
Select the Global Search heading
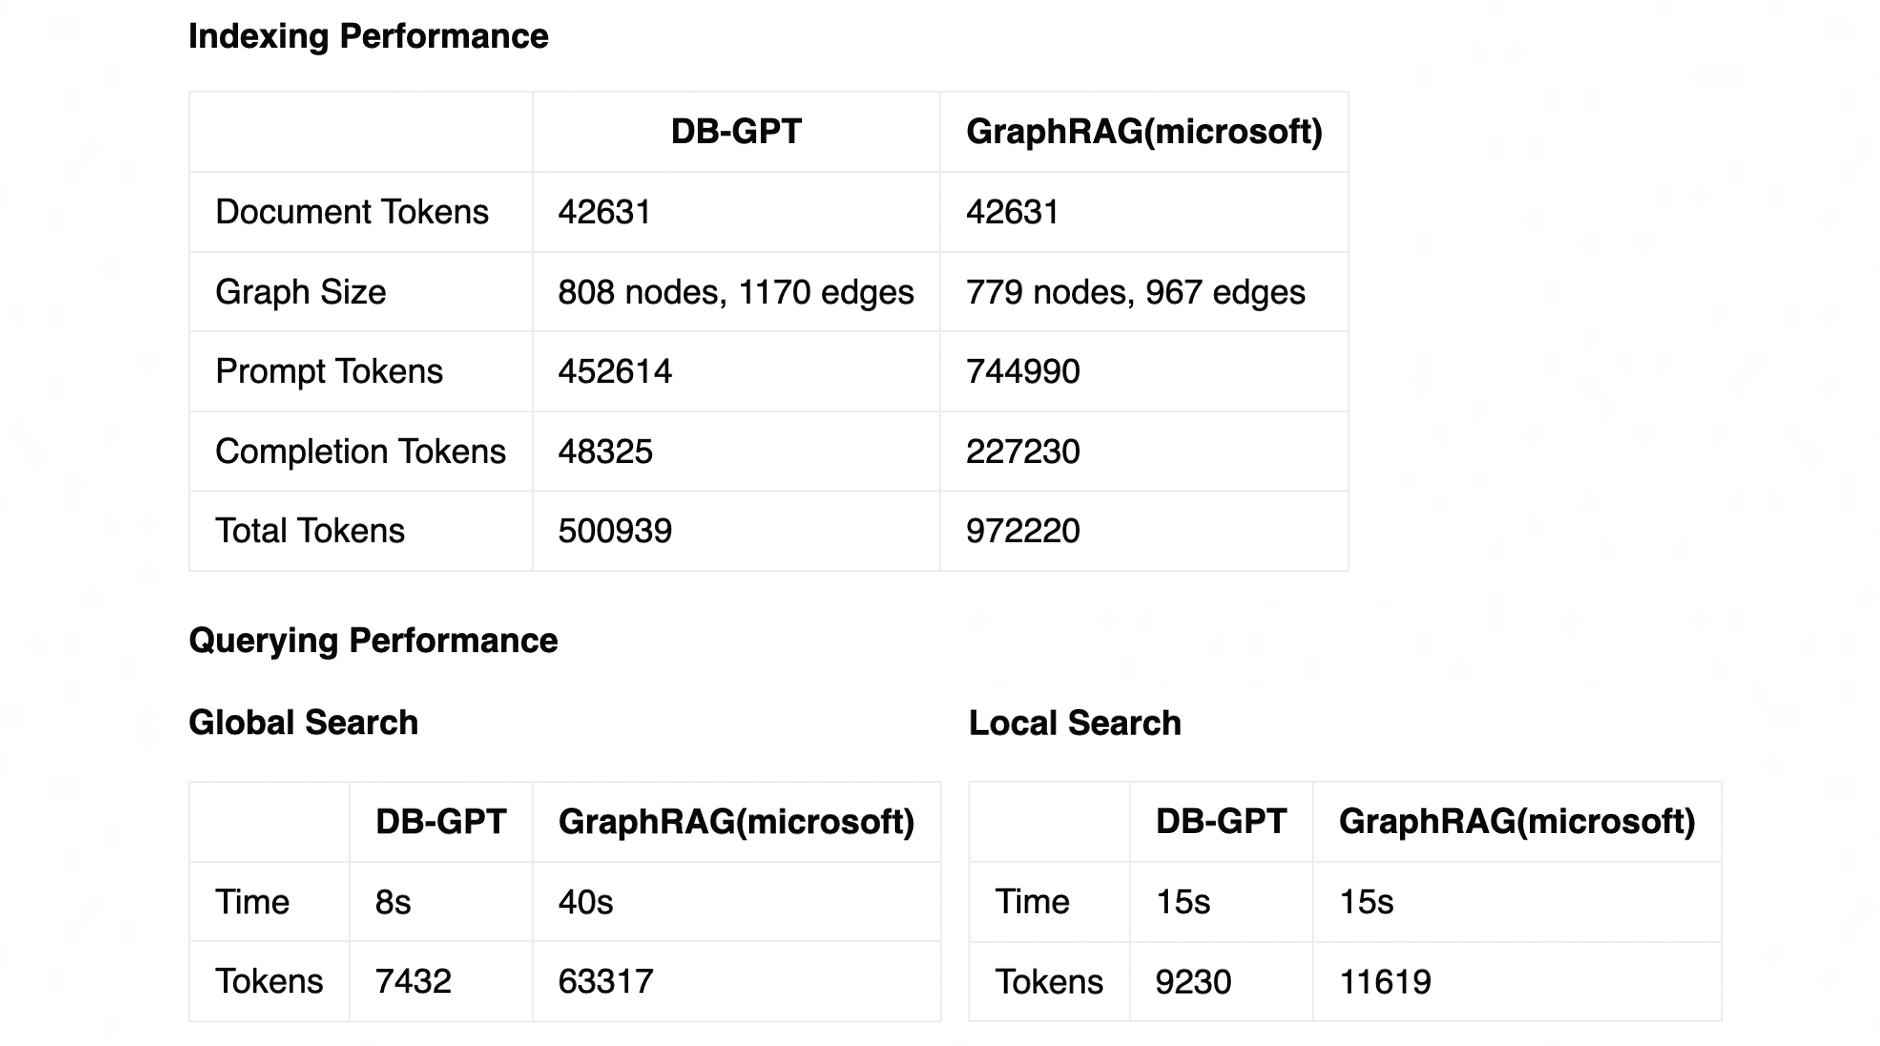click(303, 723)
